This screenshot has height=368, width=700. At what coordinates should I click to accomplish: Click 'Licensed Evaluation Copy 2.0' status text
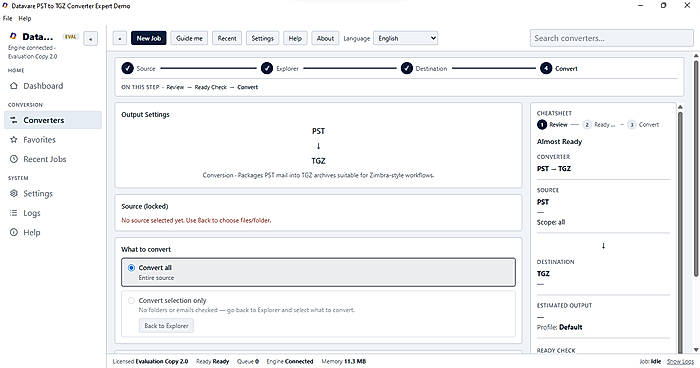[x=150, y=361]
